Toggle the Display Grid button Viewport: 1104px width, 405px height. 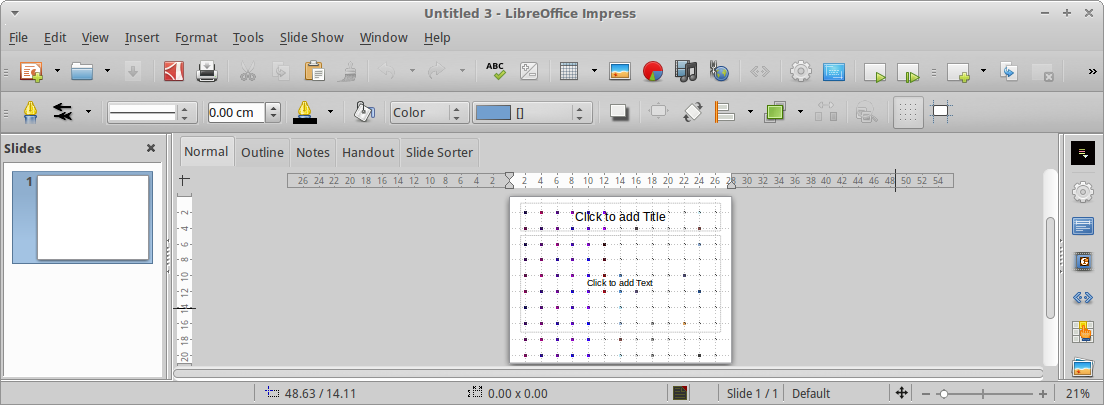(x=907, y=113)
